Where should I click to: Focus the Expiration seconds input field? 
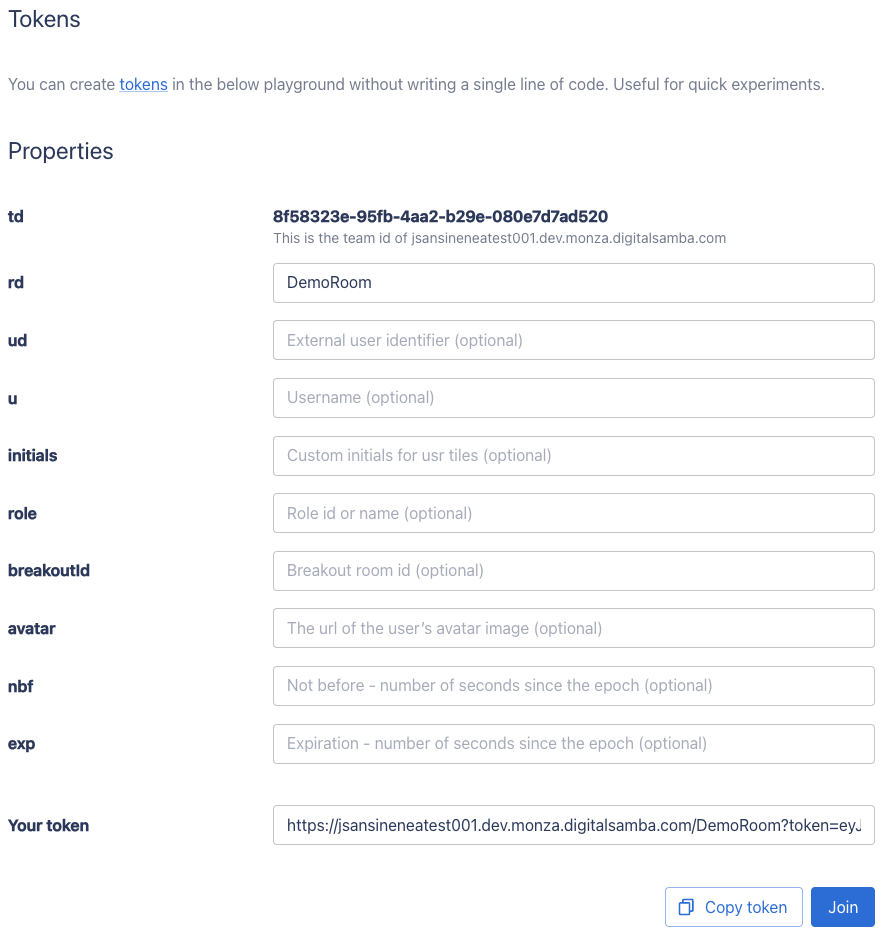point(573,744)
